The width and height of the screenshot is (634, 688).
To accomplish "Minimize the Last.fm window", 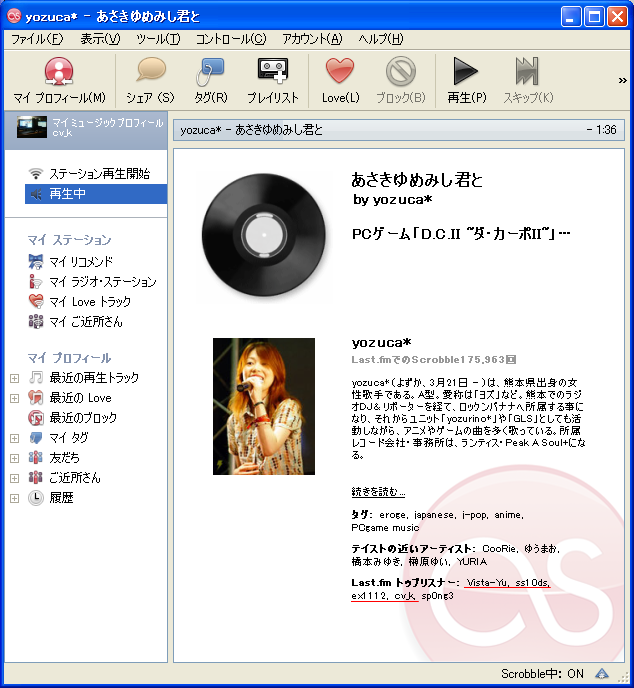I will (x=571, y=17).
